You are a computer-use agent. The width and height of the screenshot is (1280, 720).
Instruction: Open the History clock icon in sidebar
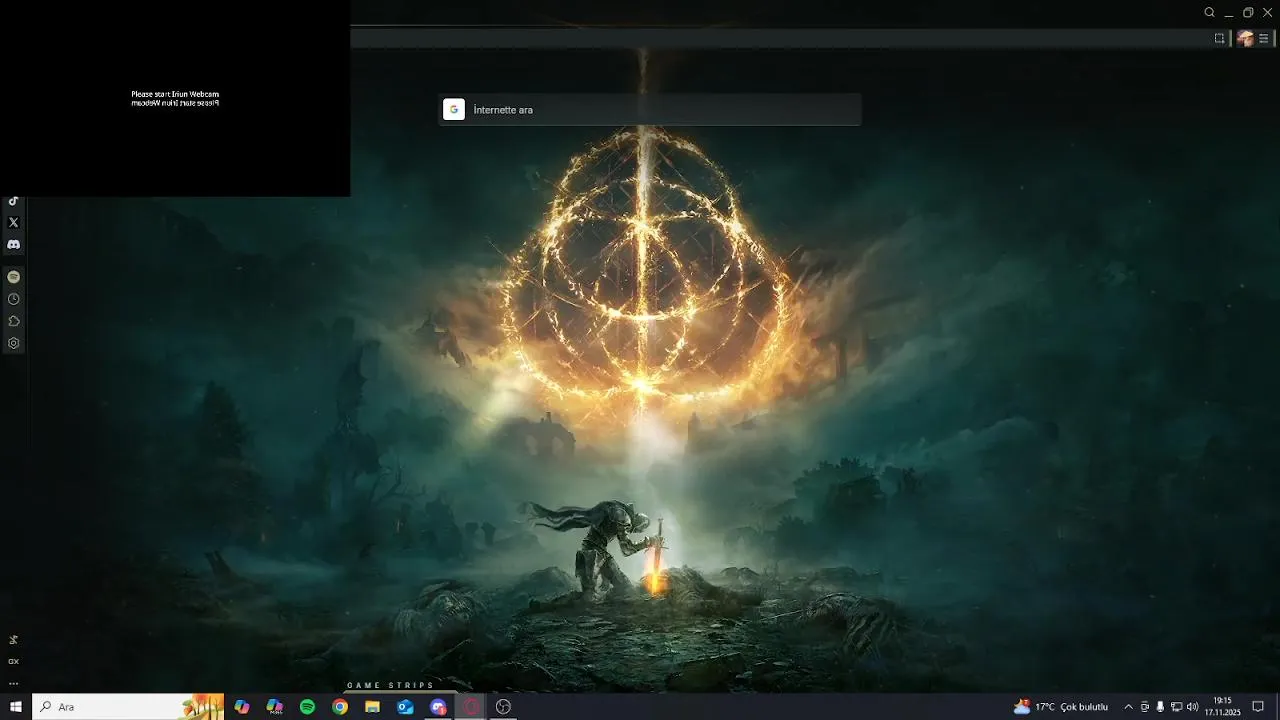coord(14,299)
